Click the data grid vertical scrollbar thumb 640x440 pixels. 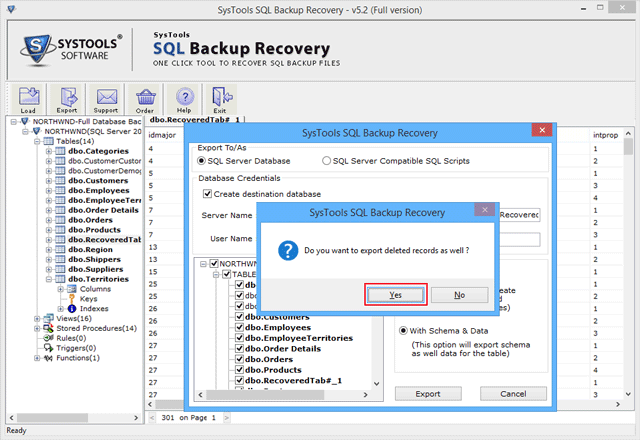tap(628, 147)
